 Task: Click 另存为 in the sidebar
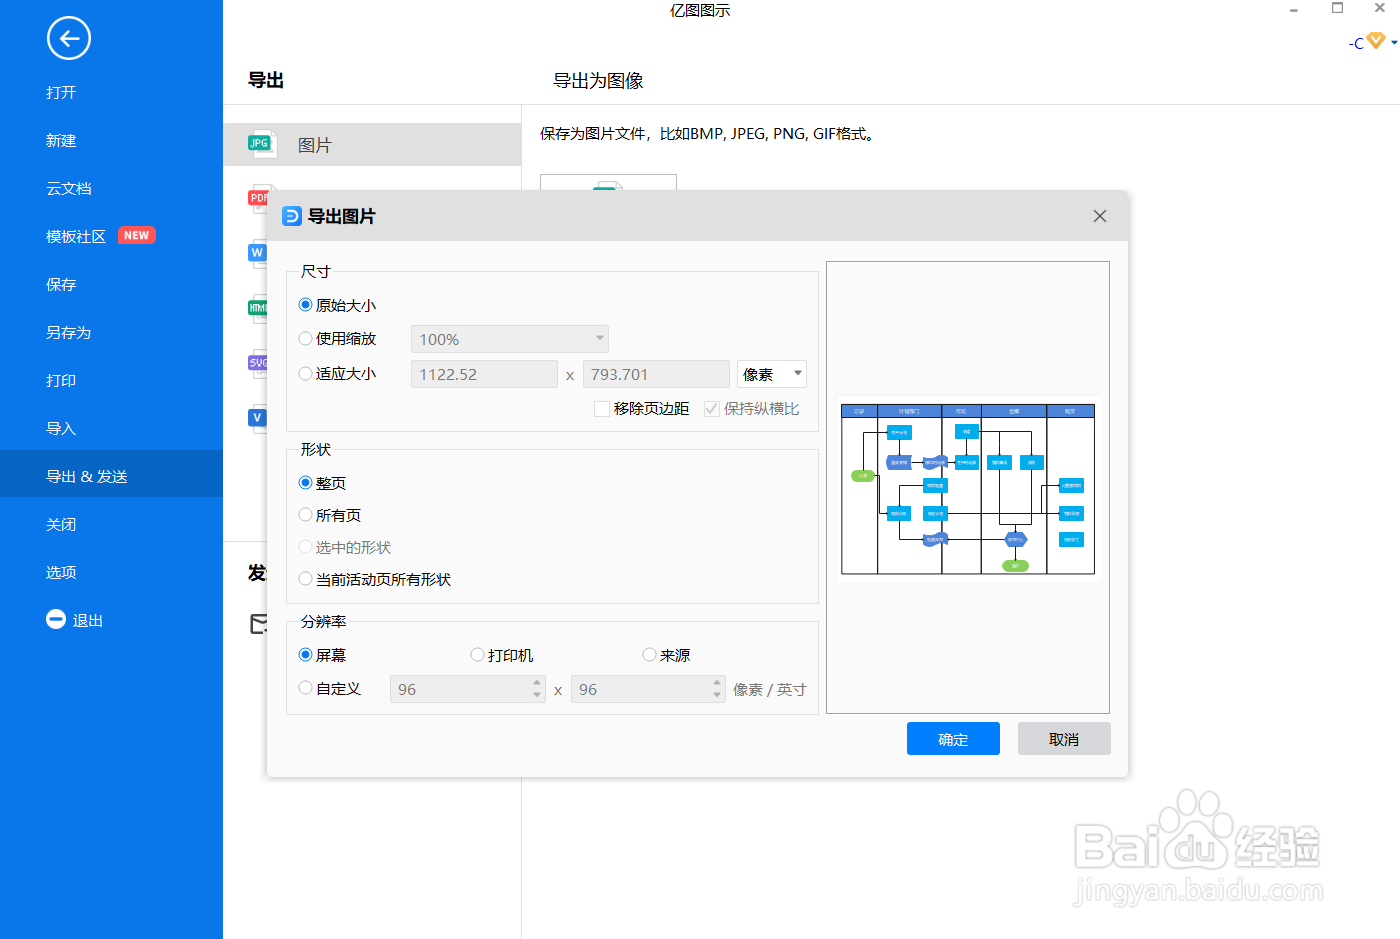click(69, 332)
